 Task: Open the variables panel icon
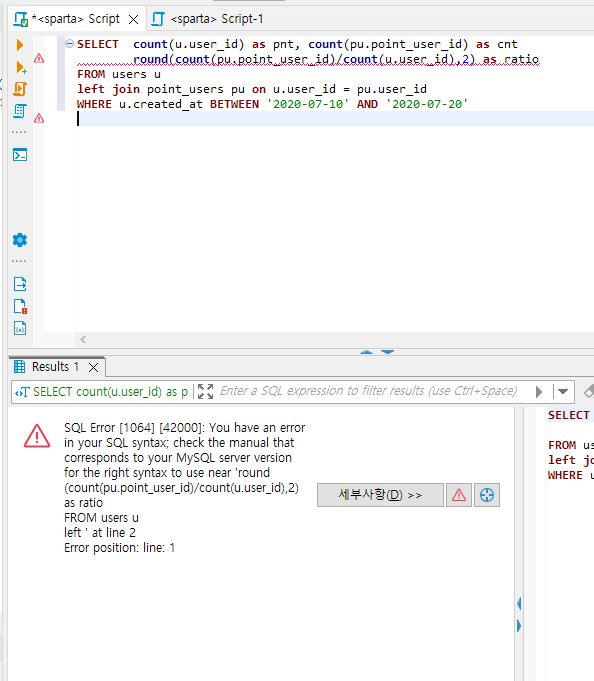(x=20, y=328)
